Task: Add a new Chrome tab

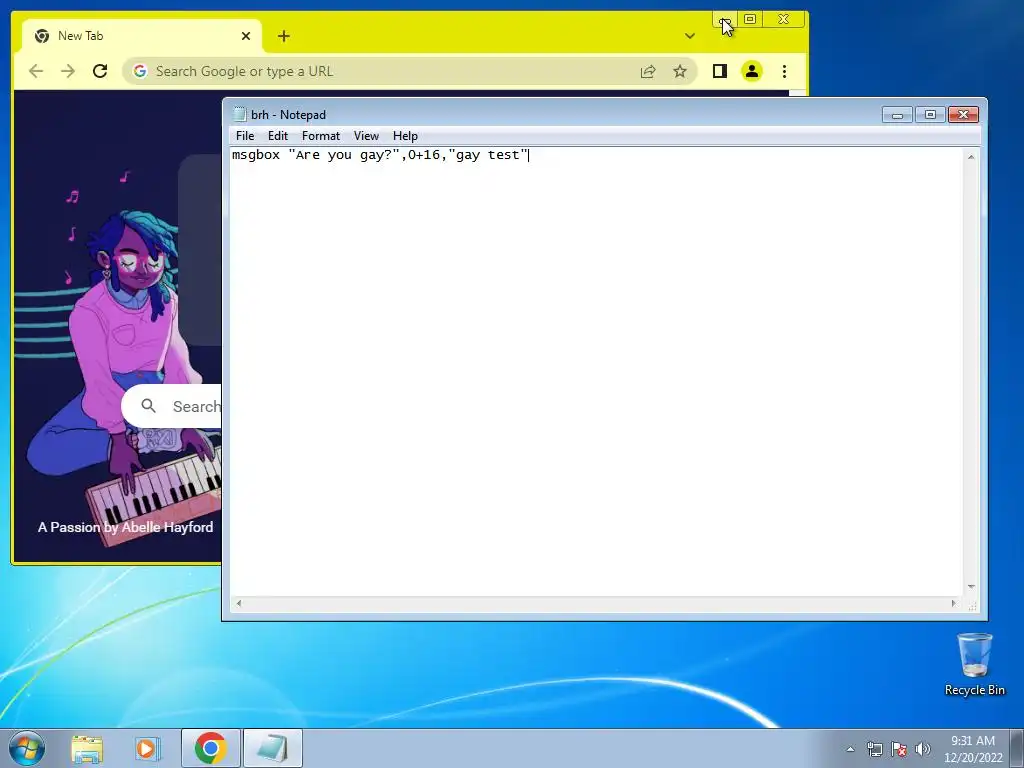Action: pos(283,36)
